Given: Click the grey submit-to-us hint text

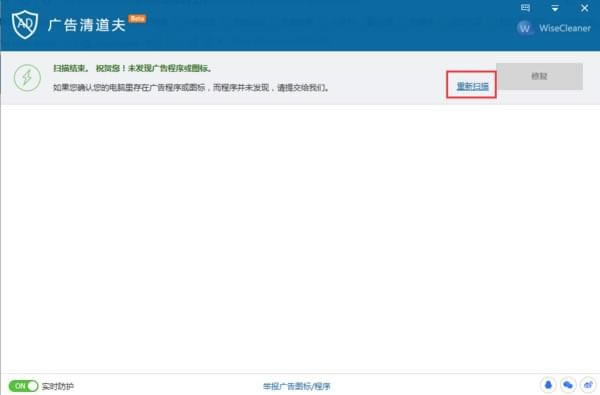Looking at the screenshot, I should (191, 88).
